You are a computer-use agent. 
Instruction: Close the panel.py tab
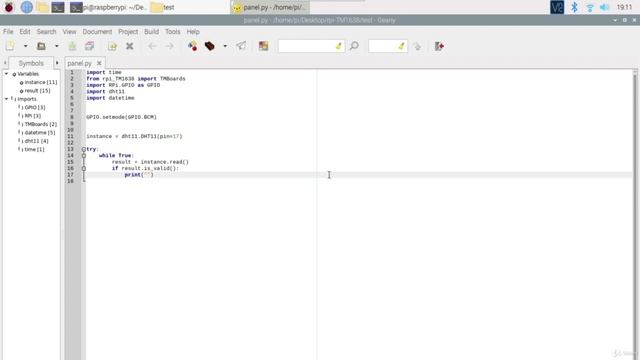point(99,63)
